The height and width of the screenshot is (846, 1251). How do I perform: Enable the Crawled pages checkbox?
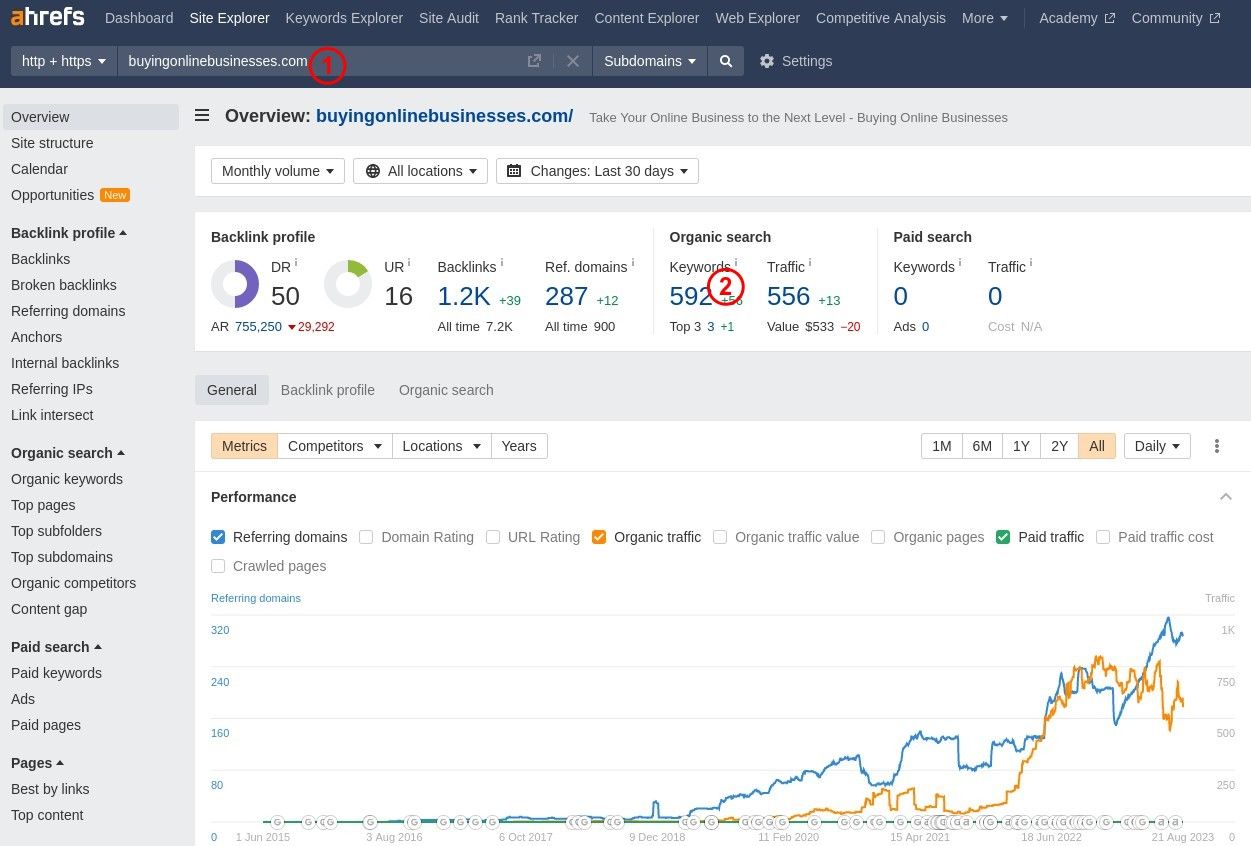[x=218, y=566]
